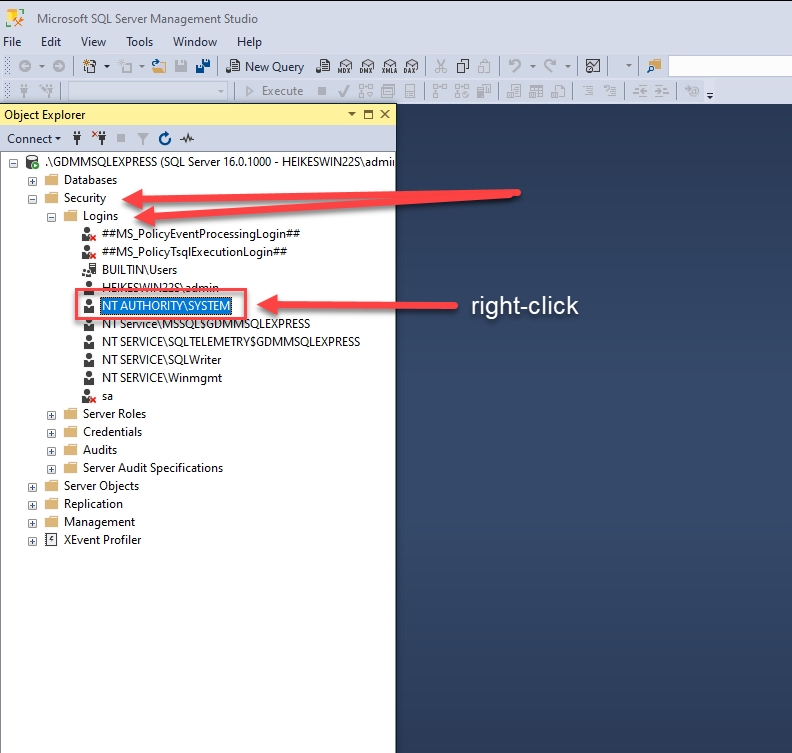Open the Help menu

point(249,42)
